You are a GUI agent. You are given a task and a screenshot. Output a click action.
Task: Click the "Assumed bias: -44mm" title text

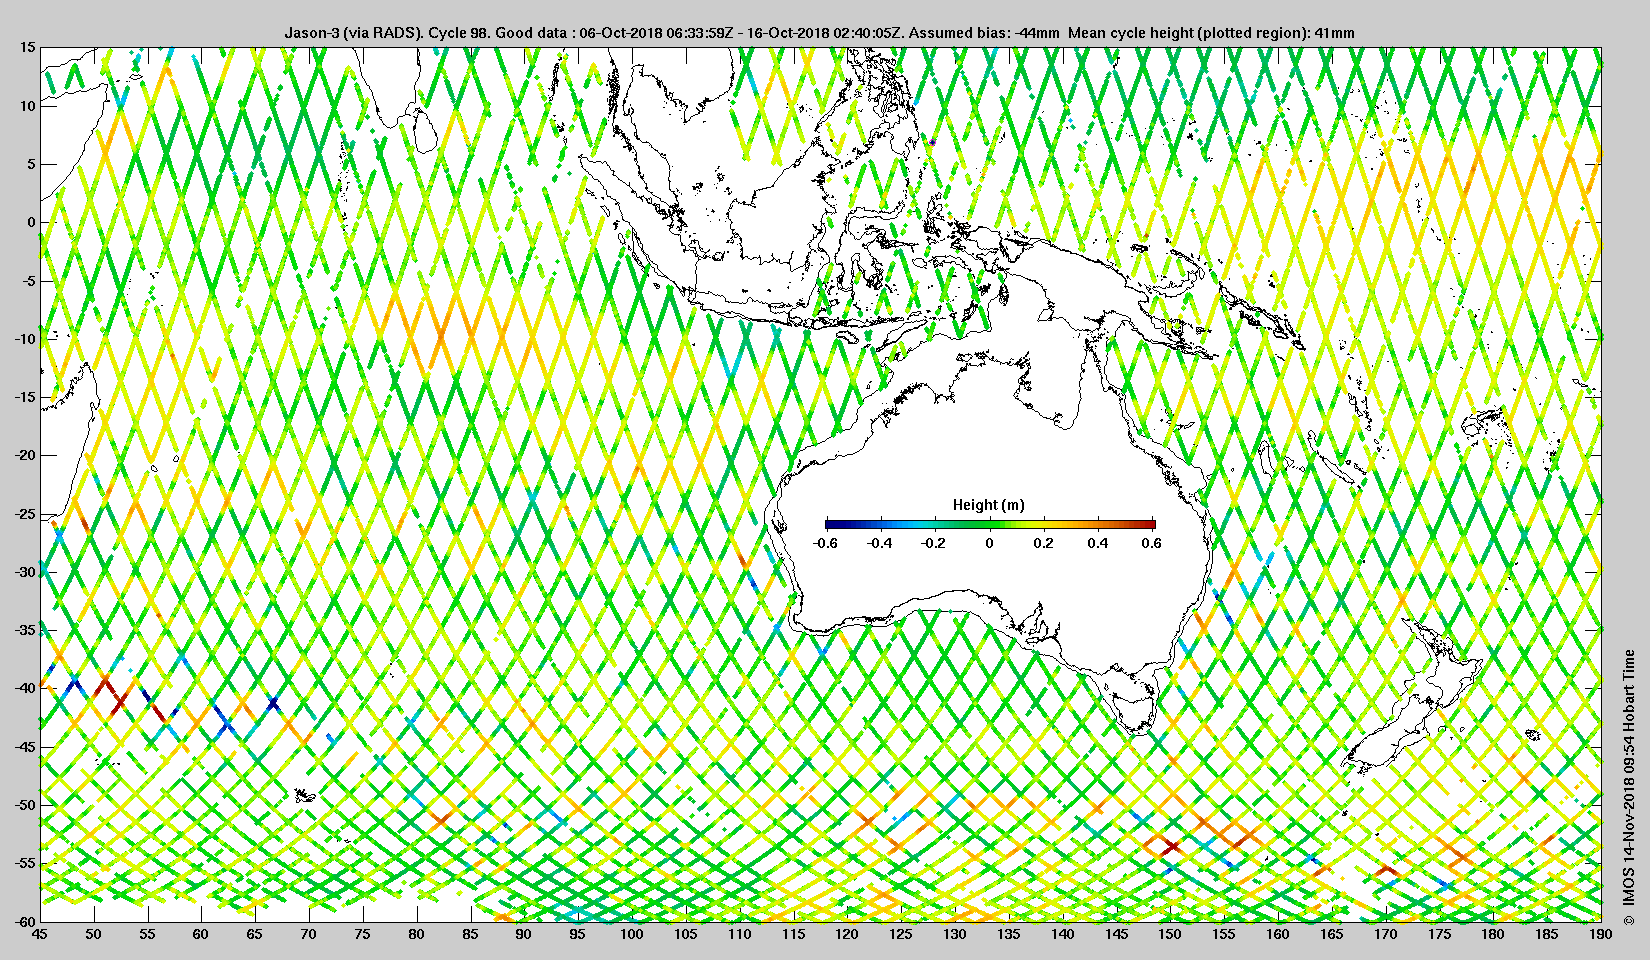[984, 33]
